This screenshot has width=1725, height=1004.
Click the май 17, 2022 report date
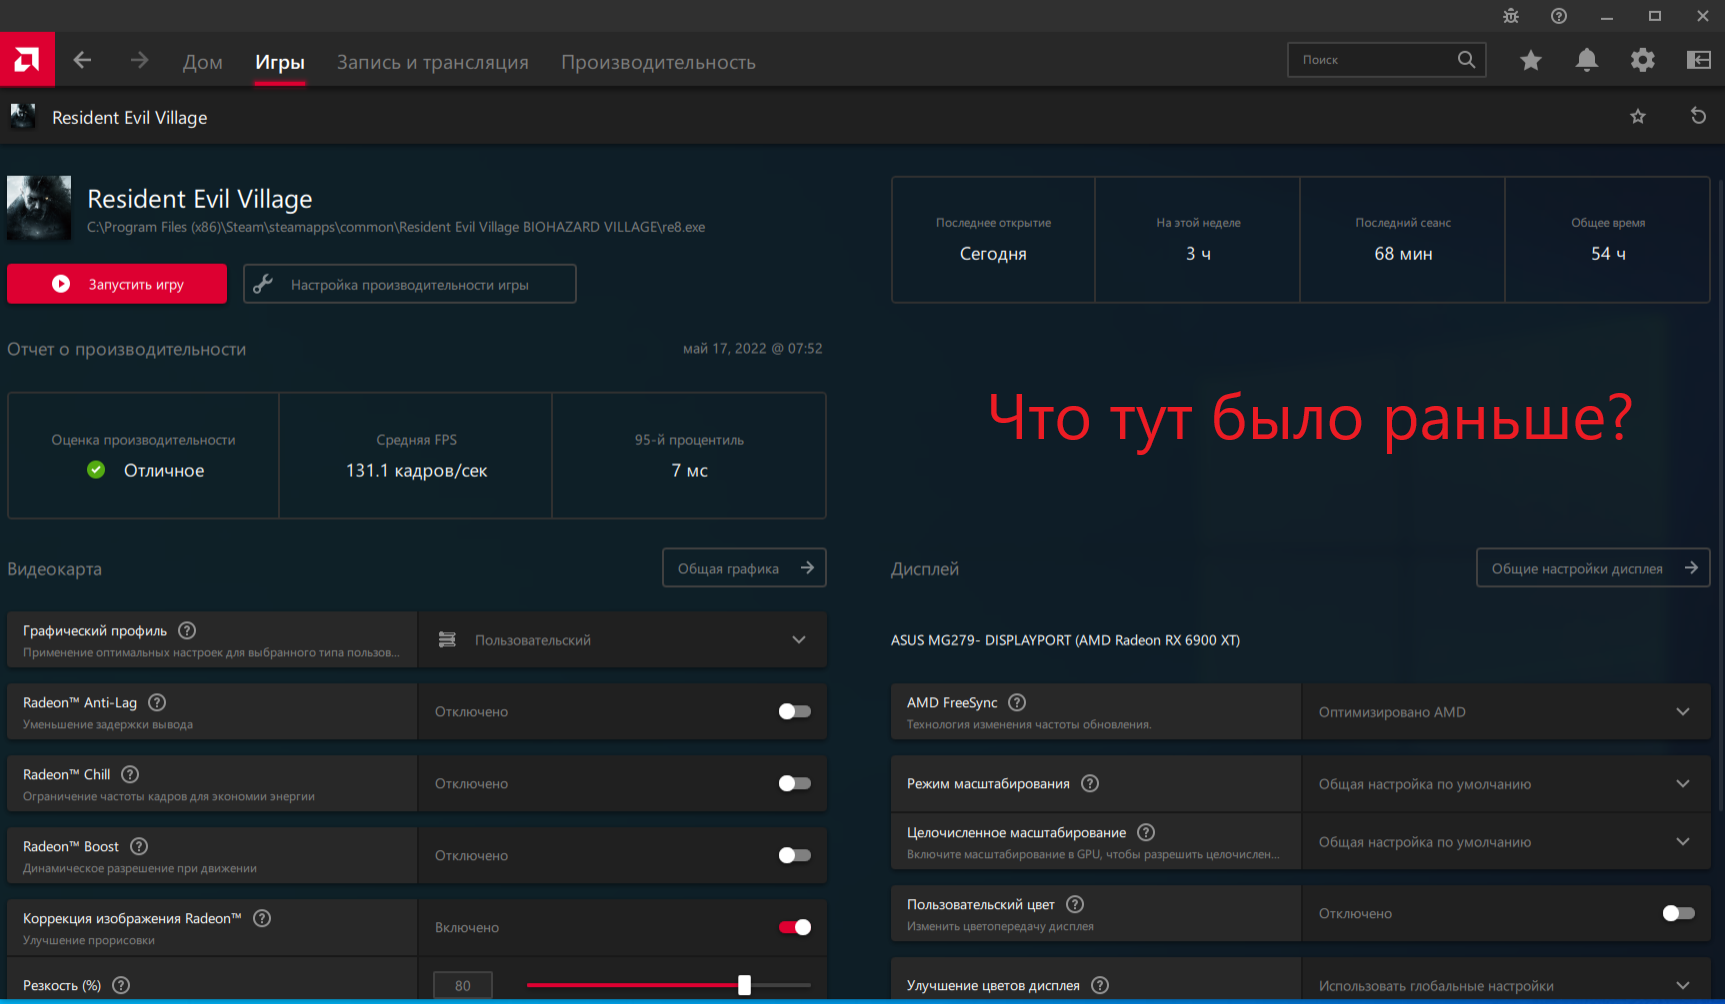pyautogui.click(x=753, y=348)
